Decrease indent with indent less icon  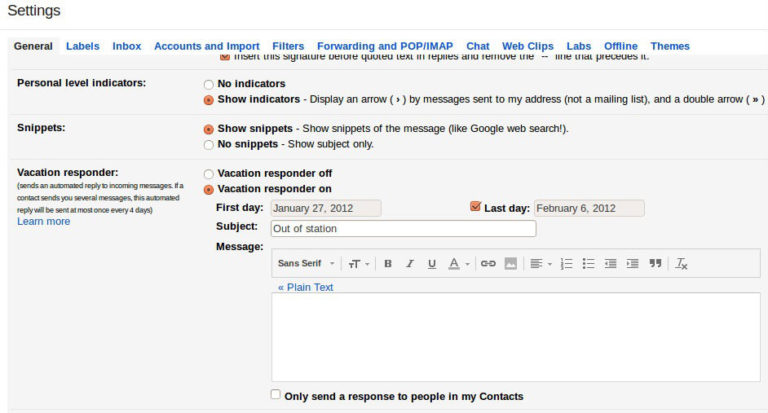[610, 264]
